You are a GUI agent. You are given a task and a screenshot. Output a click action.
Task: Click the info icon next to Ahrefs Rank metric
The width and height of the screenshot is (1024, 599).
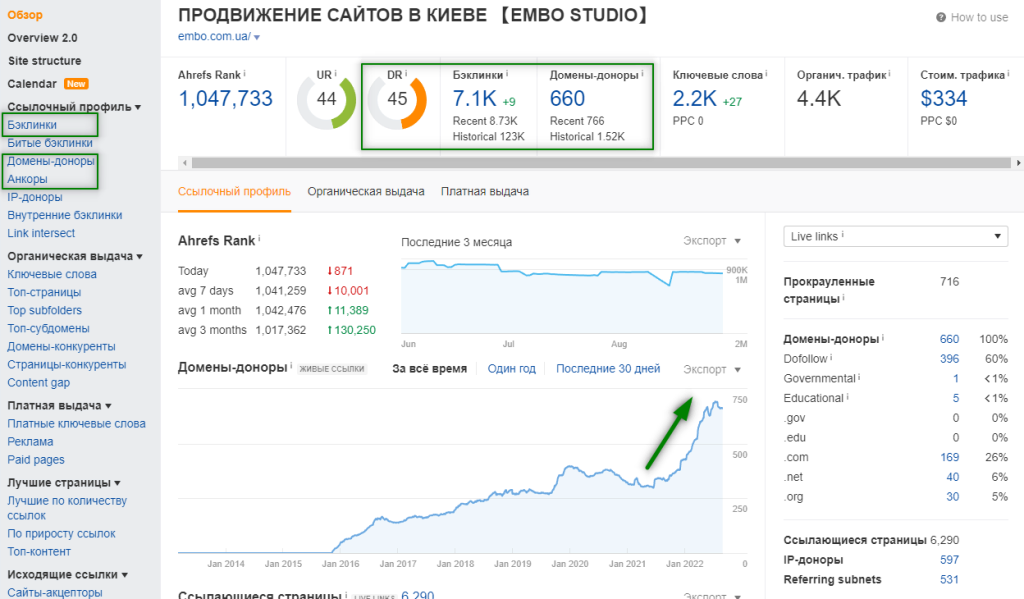point(245,74)
